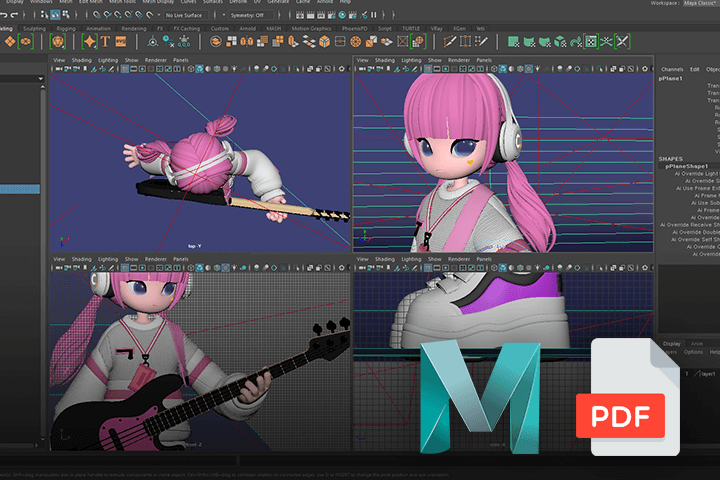720x480 pixels.
Task: Click the orange T Type tool shelf icon
Action: (105, 41)
